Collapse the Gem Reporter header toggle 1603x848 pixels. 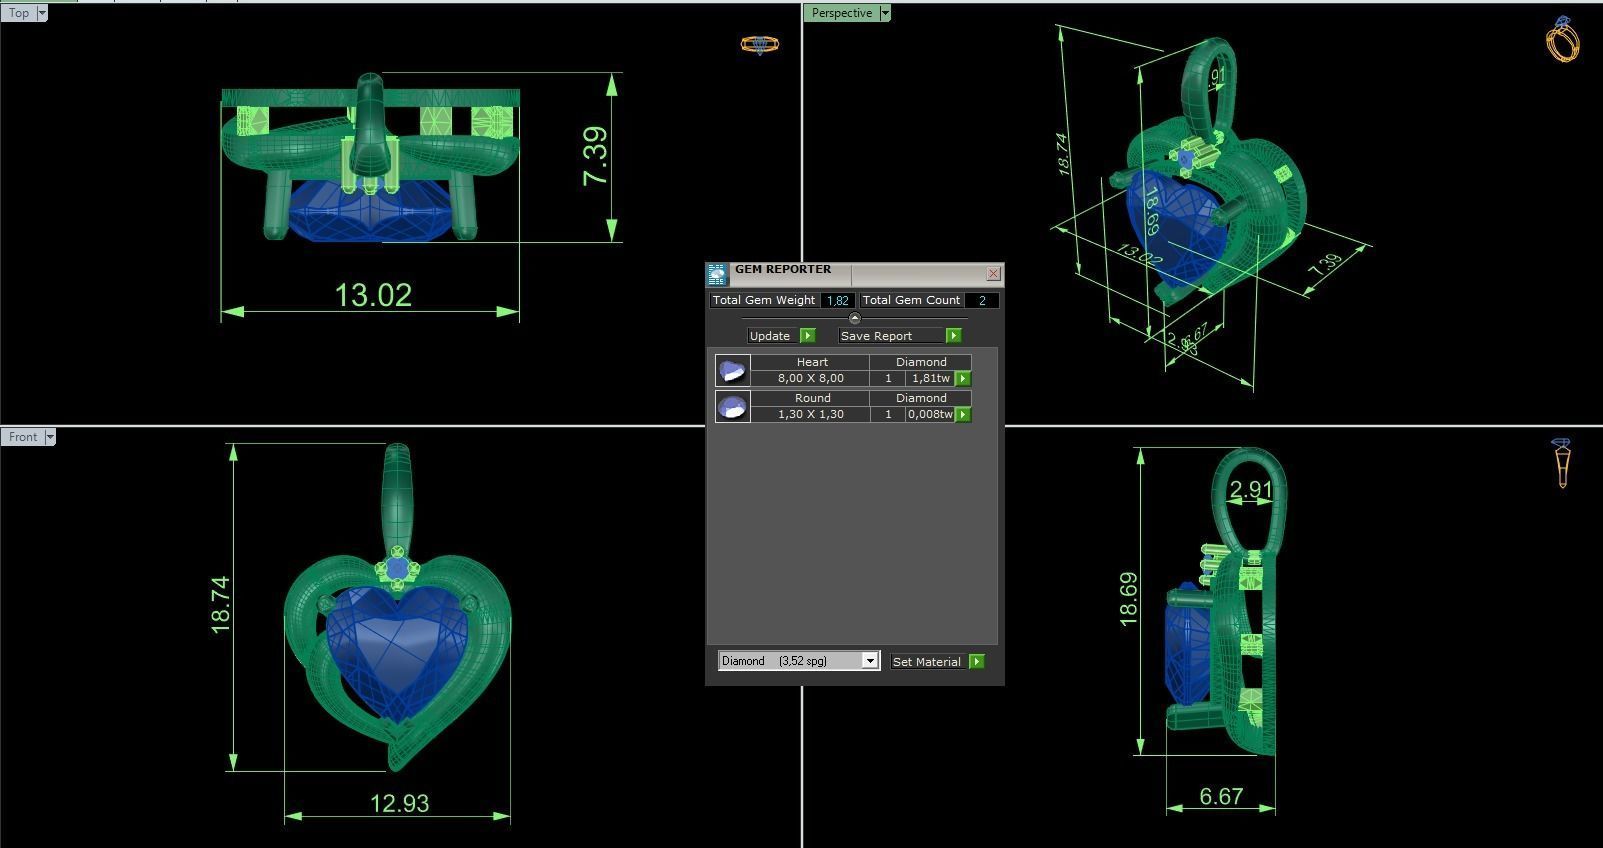[854, 318]
